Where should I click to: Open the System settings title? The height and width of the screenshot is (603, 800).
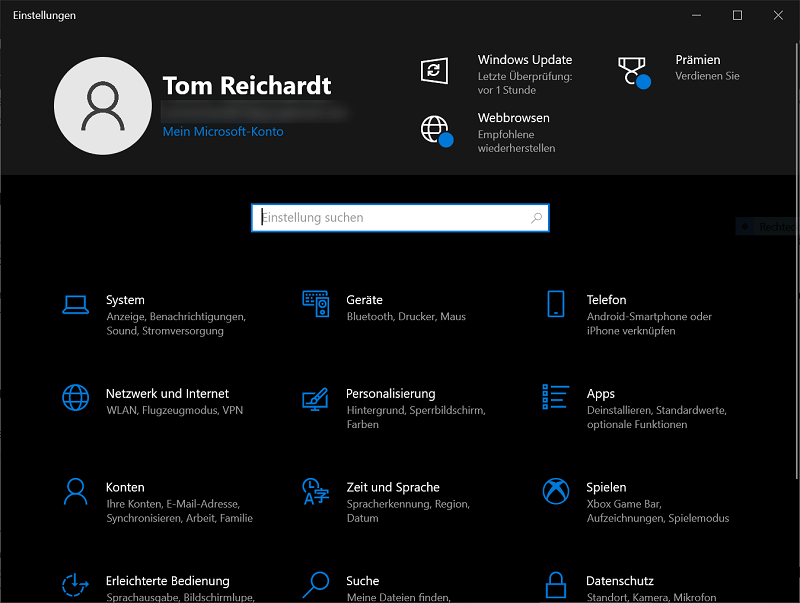[125, 300]
